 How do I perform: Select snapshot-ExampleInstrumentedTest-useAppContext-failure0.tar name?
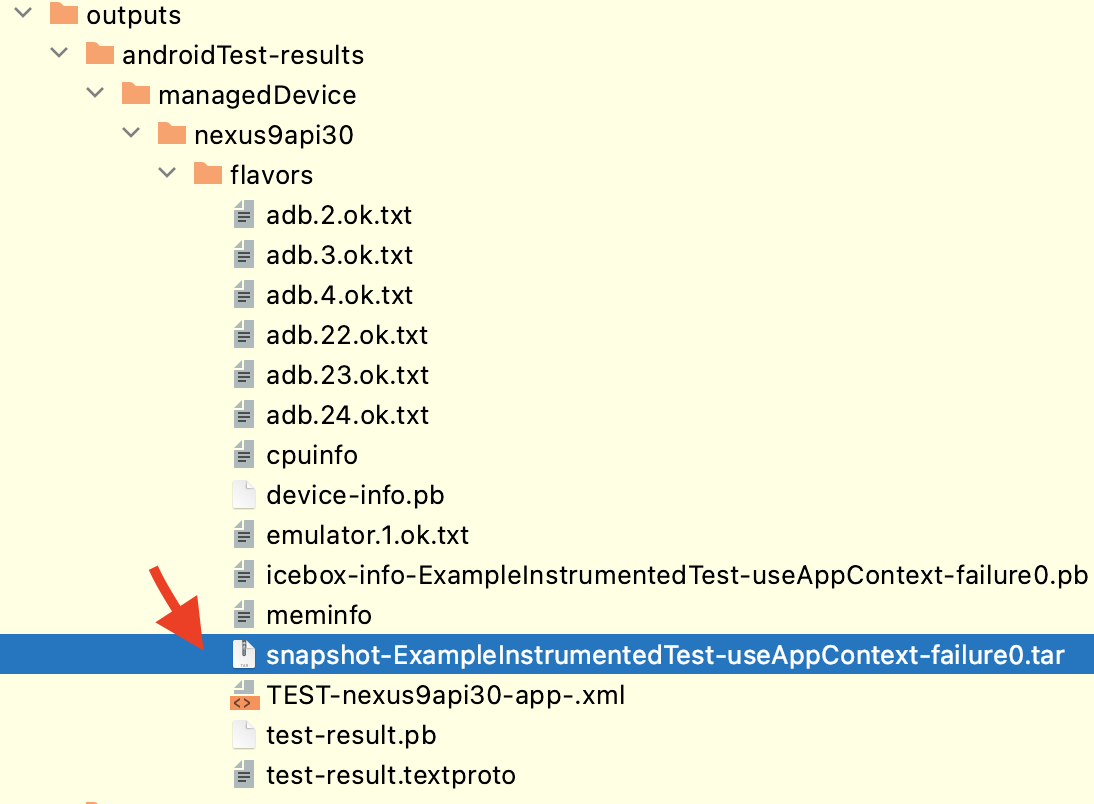click(666, 655)
